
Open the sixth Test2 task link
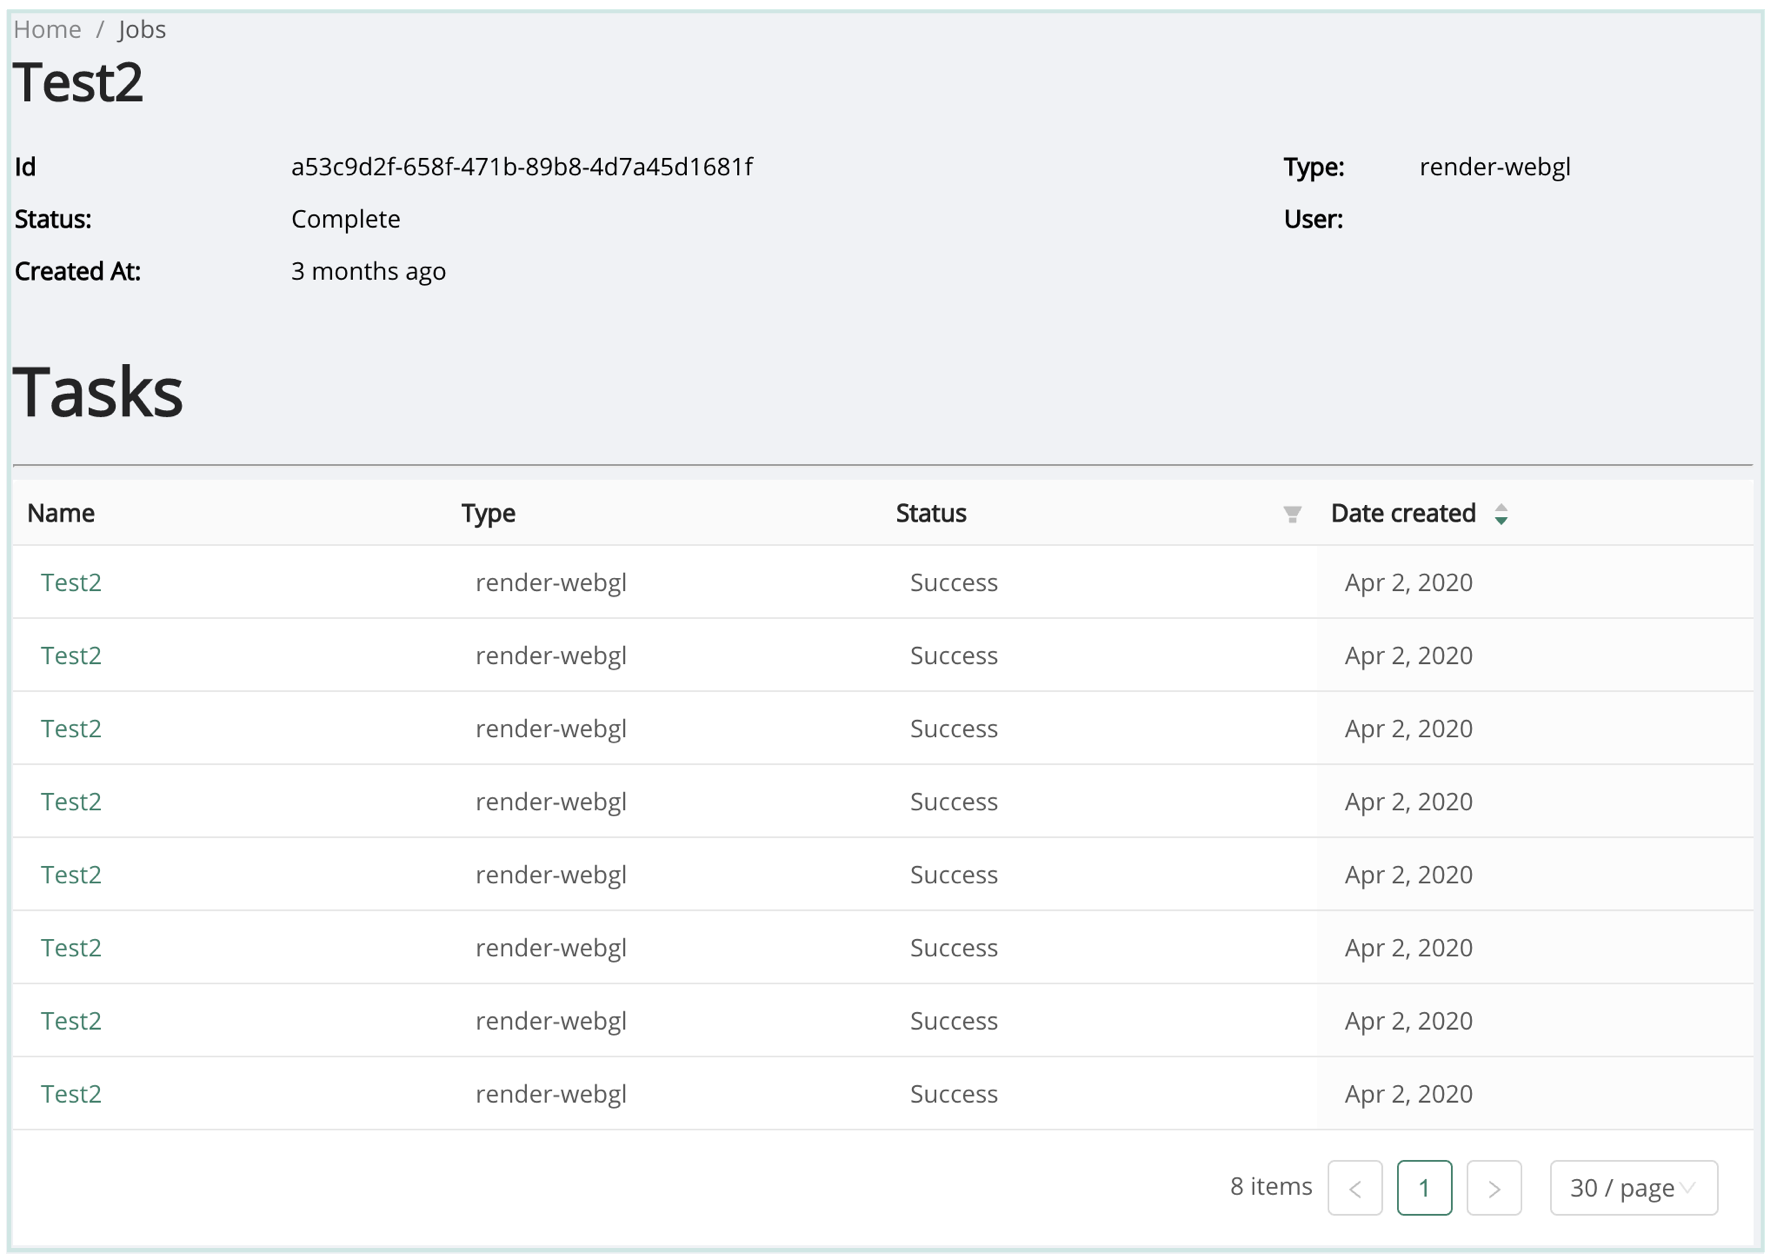pyautogui.click(x=71, y=948)
